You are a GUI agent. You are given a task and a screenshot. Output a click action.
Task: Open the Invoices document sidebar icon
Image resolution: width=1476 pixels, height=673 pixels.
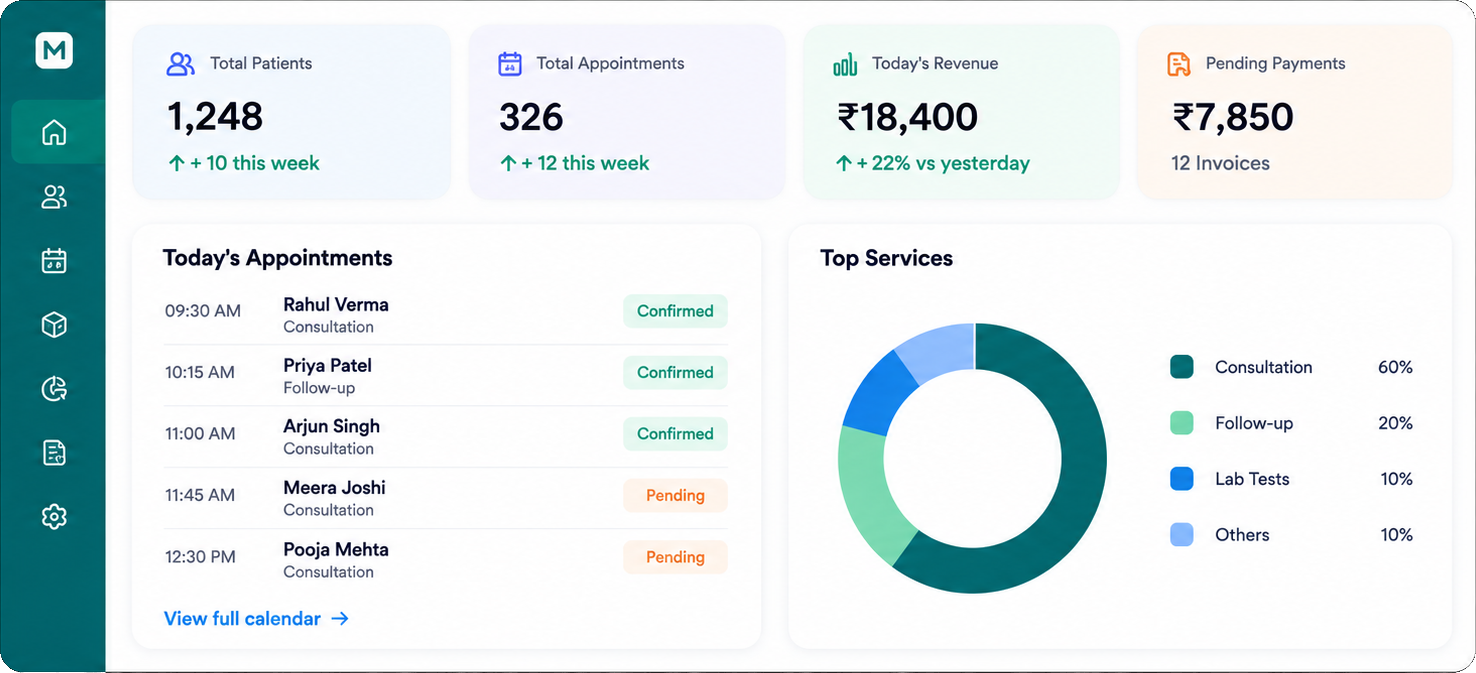54,453
